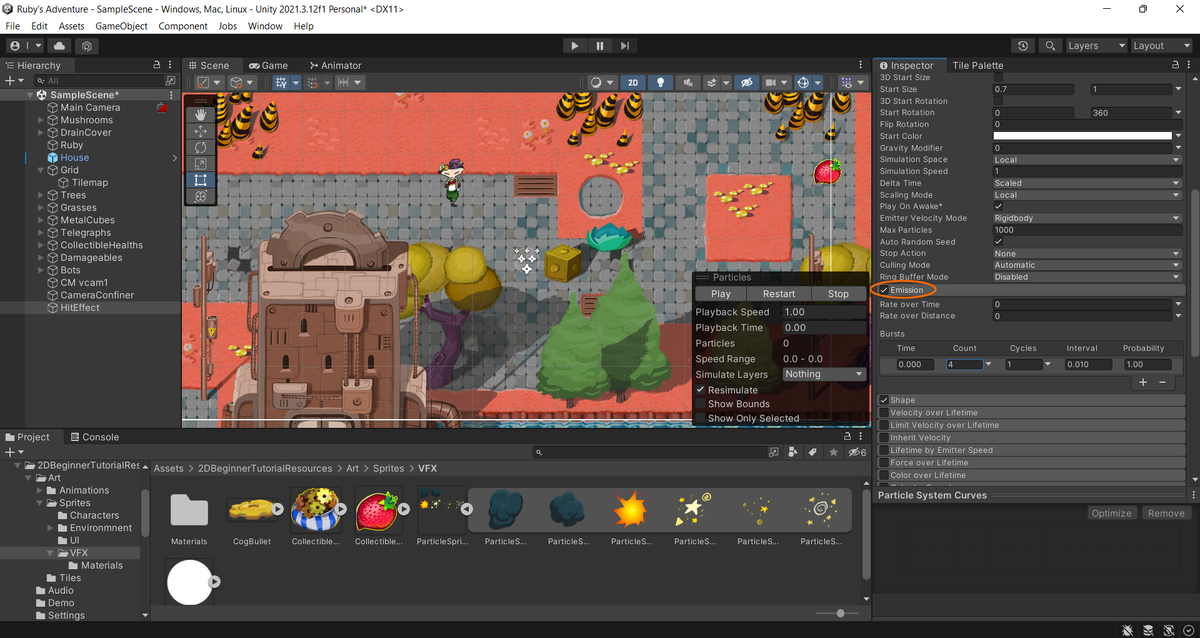The width and height of the screenshot is (1200, 638).
Task: Click the main Pause button in the toolbar
Action: [x=600, y=46]
